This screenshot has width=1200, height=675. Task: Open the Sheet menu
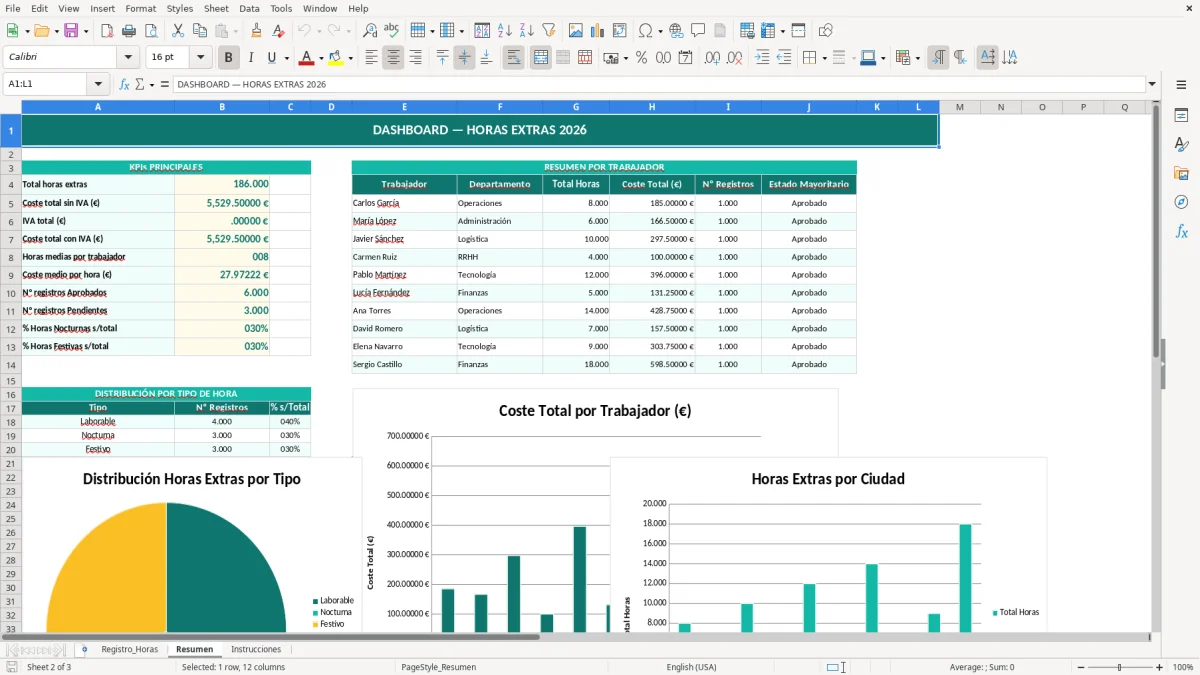click(216, 8)
